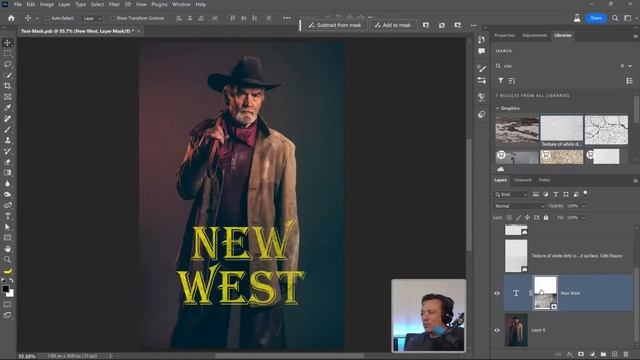640x360 pixels.
Task: Select the Hand tool
Action: [7, 249]
